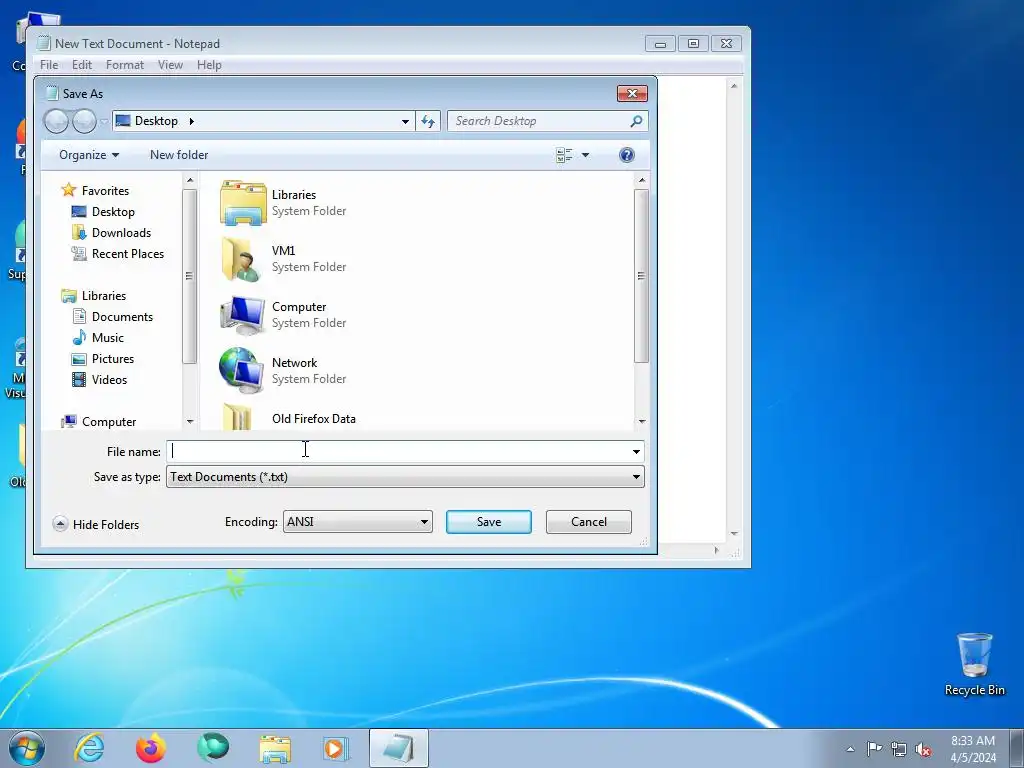The width and height of the screenshot is (1024, 768).
Task: Click the navigation pane scrollbar thumb
Action: [x=189, y=276]
